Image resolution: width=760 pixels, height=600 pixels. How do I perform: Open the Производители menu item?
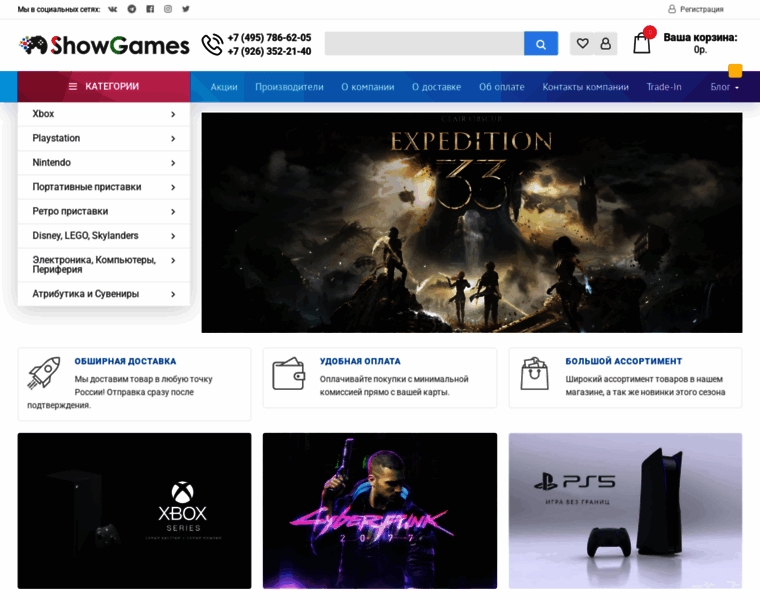pos(289,87)
